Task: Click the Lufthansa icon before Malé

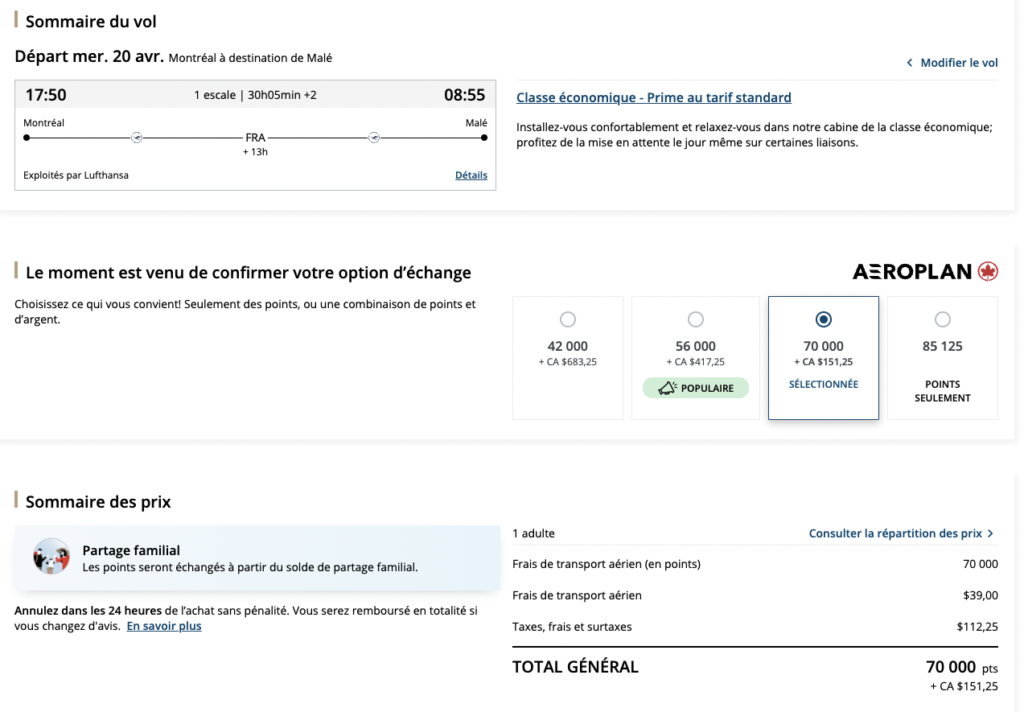Action: [x=374, y=138]
